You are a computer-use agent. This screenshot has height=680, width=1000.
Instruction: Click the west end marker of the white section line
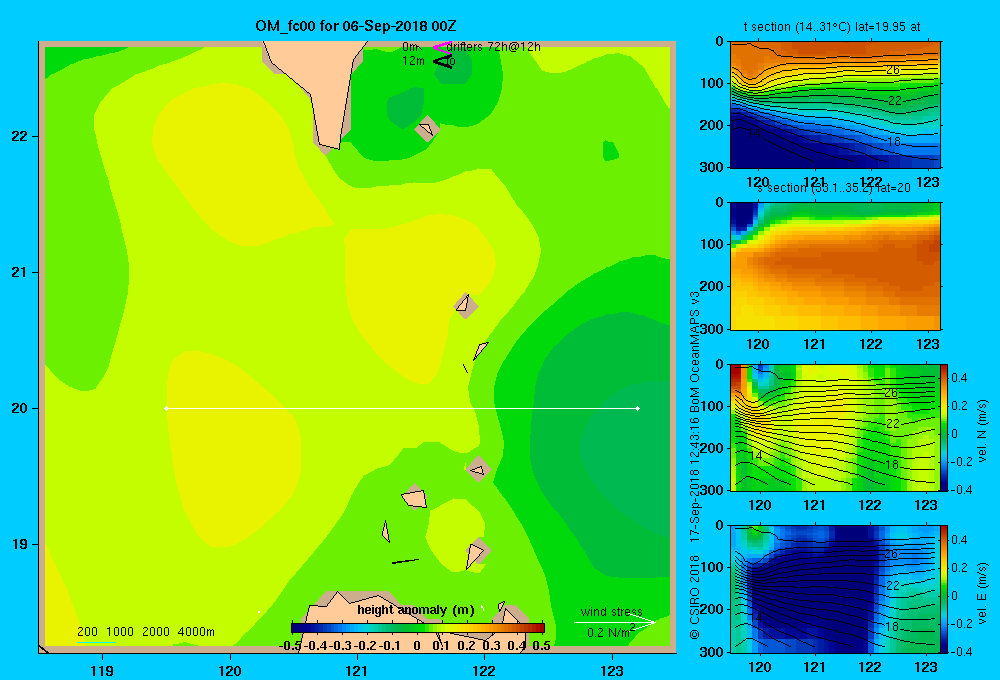coord(166,408)
